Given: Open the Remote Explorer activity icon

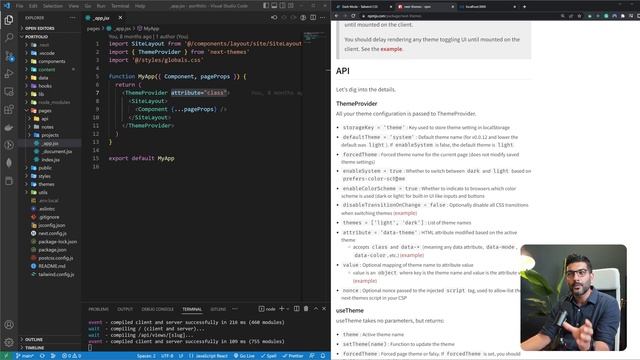Looking at the screenshot, I should [9, 91].
